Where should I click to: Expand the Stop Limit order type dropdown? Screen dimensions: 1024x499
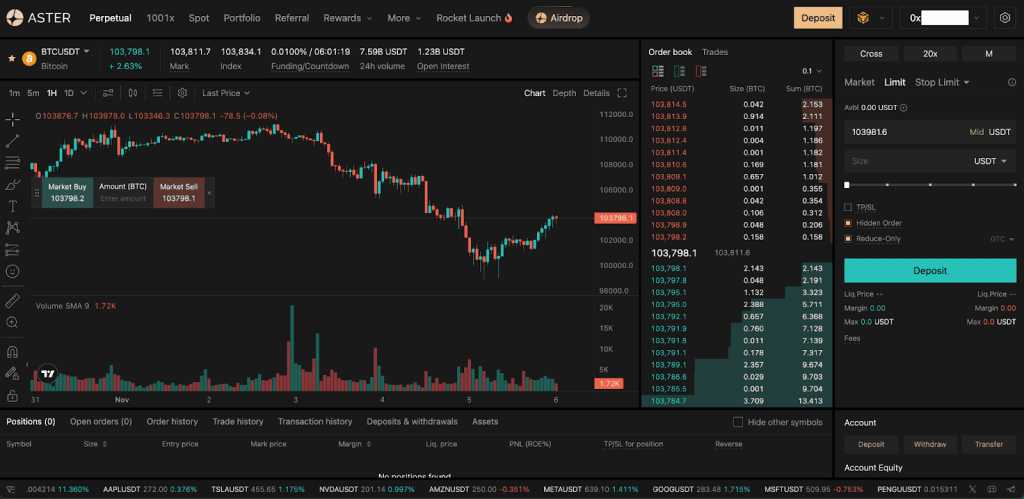click(x=942, y=82)
